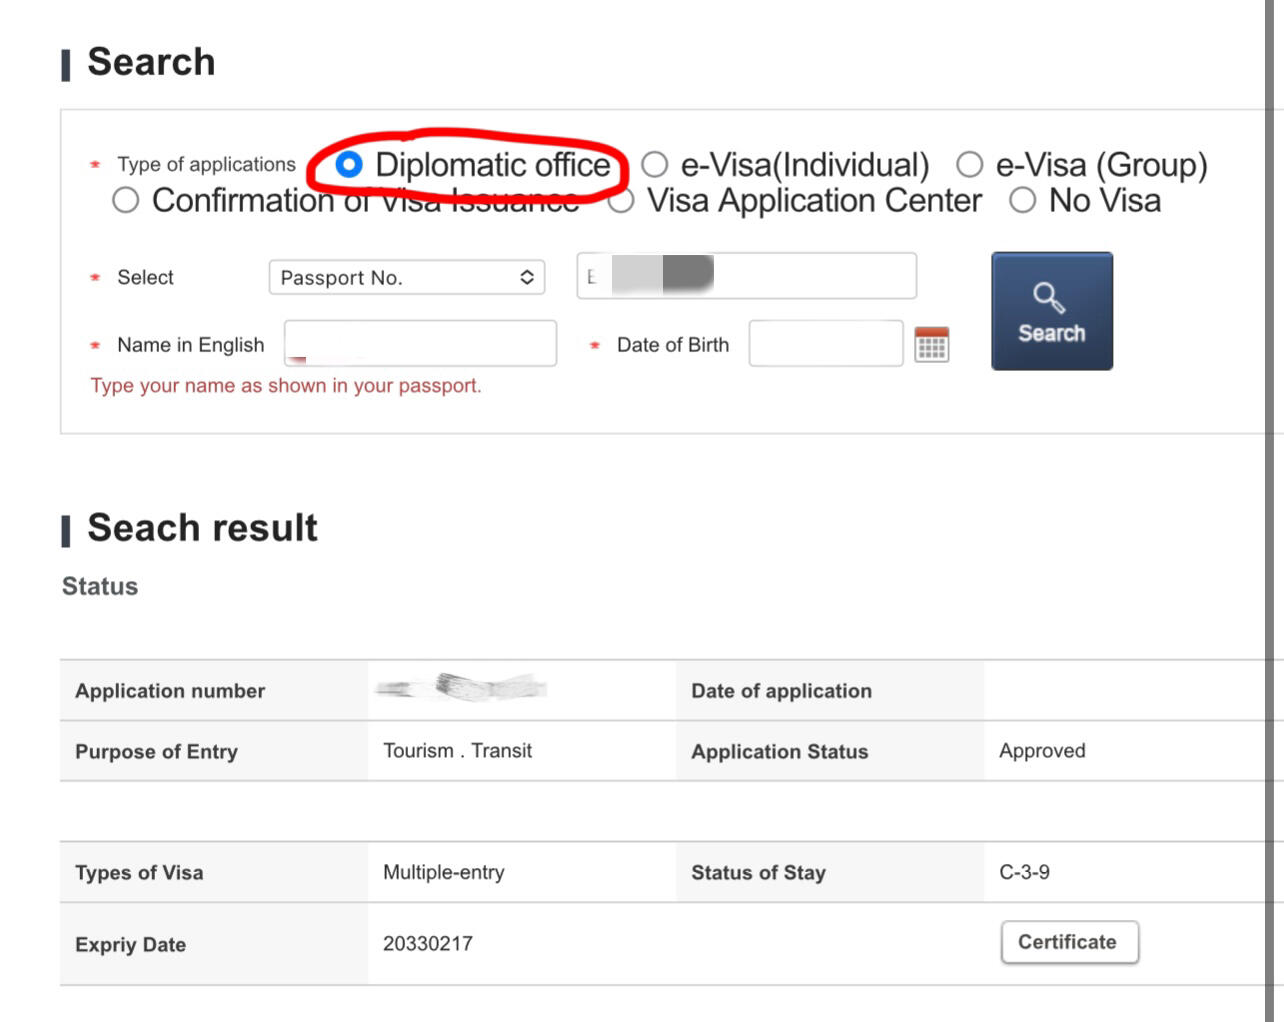Select Confirmation of Visa Issuance option
1284x1022 pixels.
coord(126,200)
